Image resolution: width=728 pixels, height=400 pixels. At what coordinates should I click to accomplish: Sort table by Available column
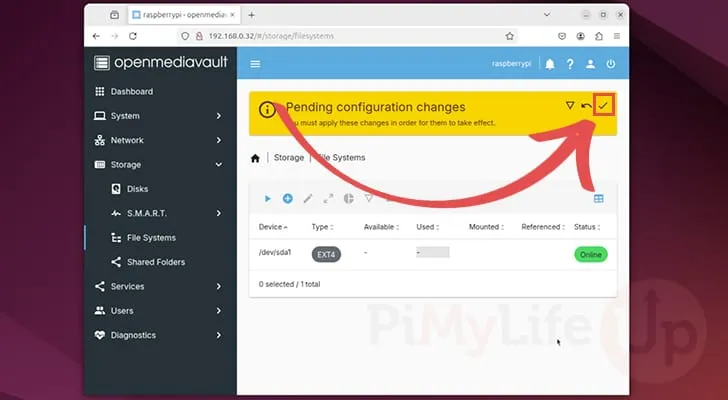point(381,227)
